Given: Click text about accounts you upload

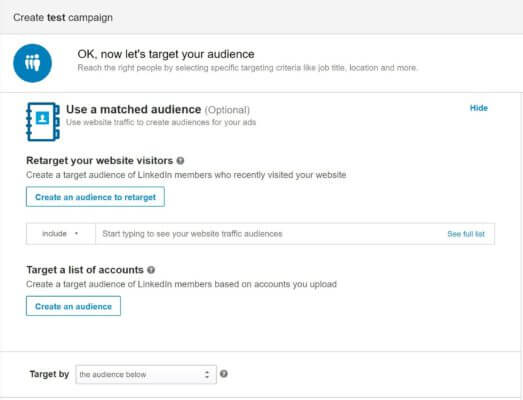Looking at the screenshot, I should tap(181, 284).
